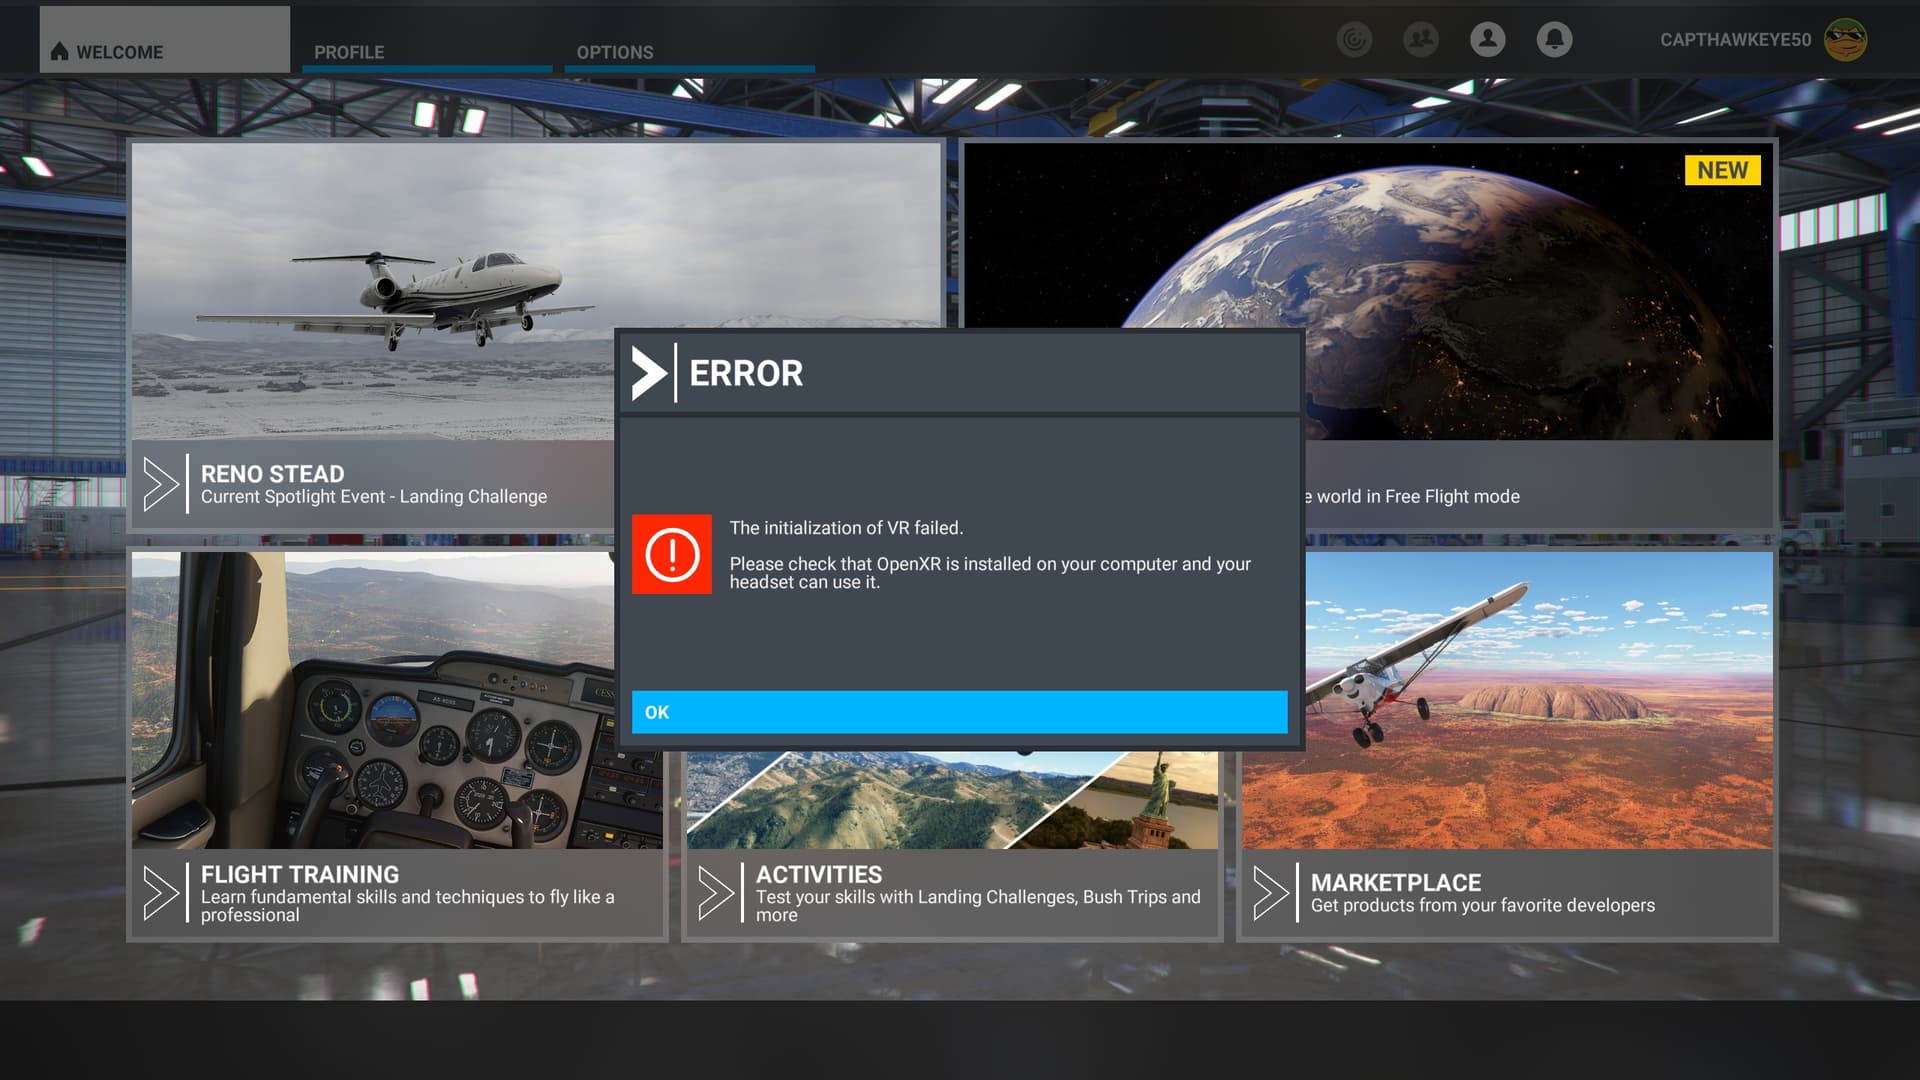Image resolution: width=1920 pixels, height=1080 pixels.
Task: Click the profile person icon
Action: [x=1488, y=38]
